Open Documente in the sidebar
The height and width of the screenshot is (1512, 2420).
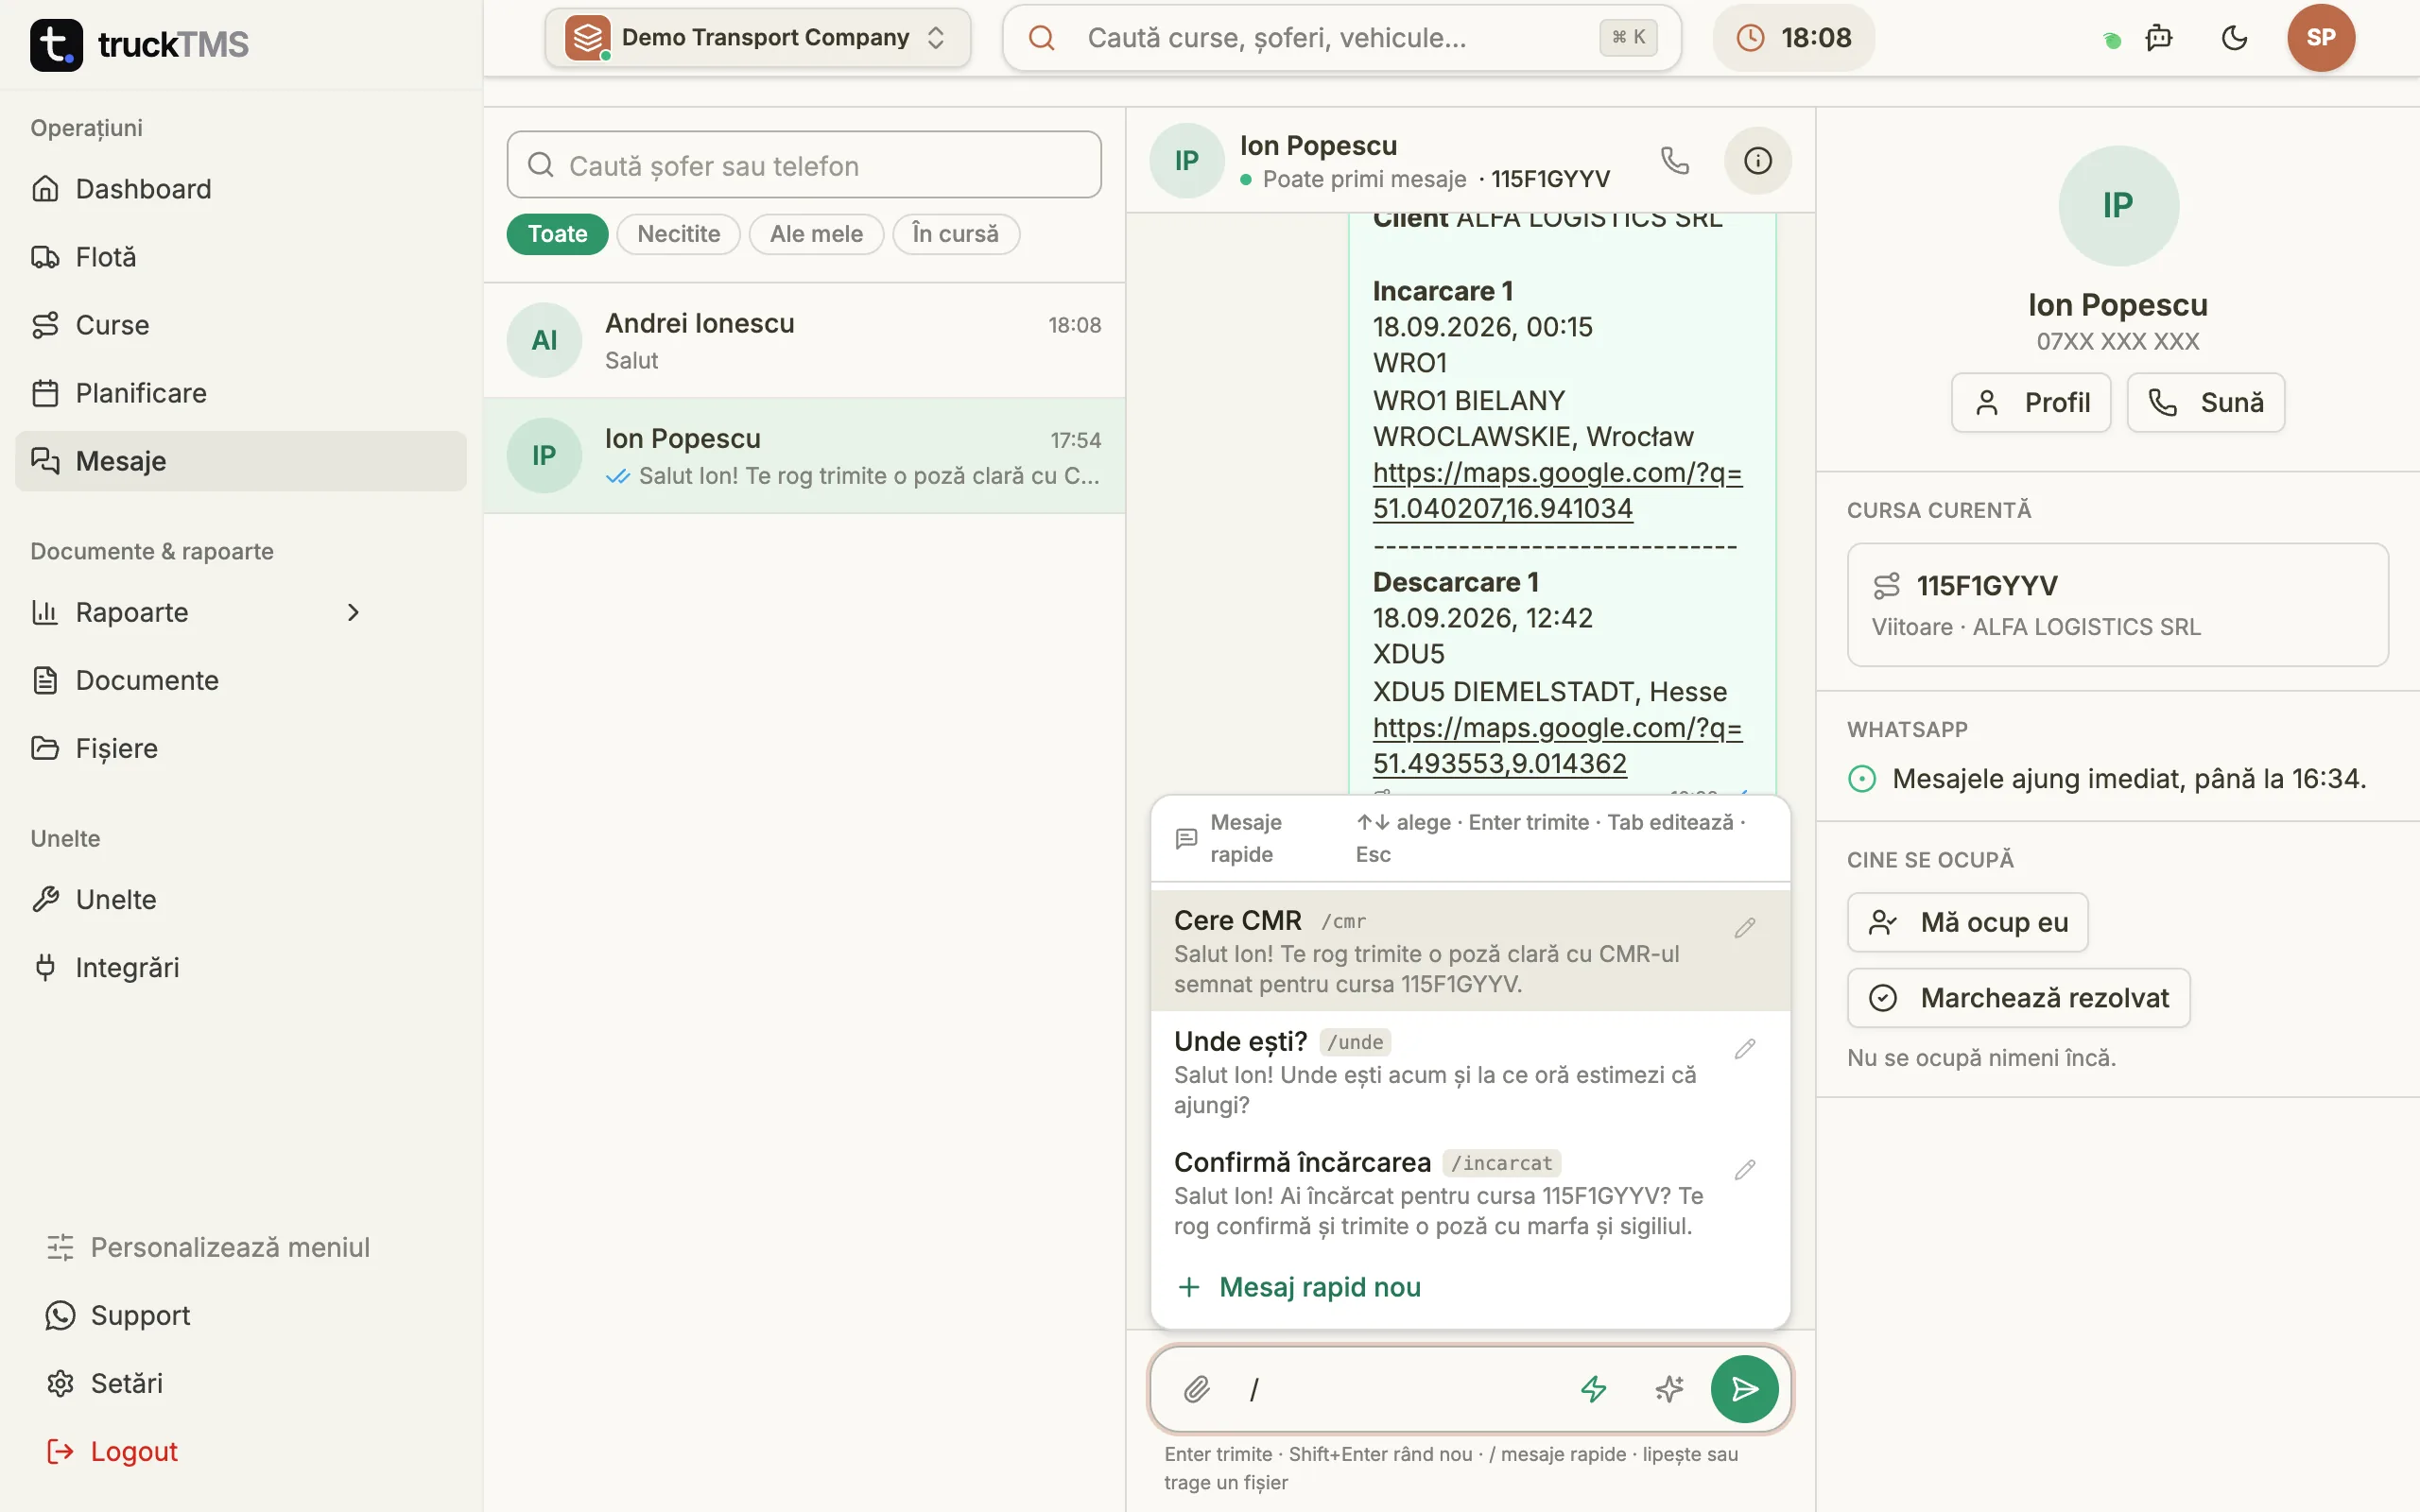pos(241,680)
